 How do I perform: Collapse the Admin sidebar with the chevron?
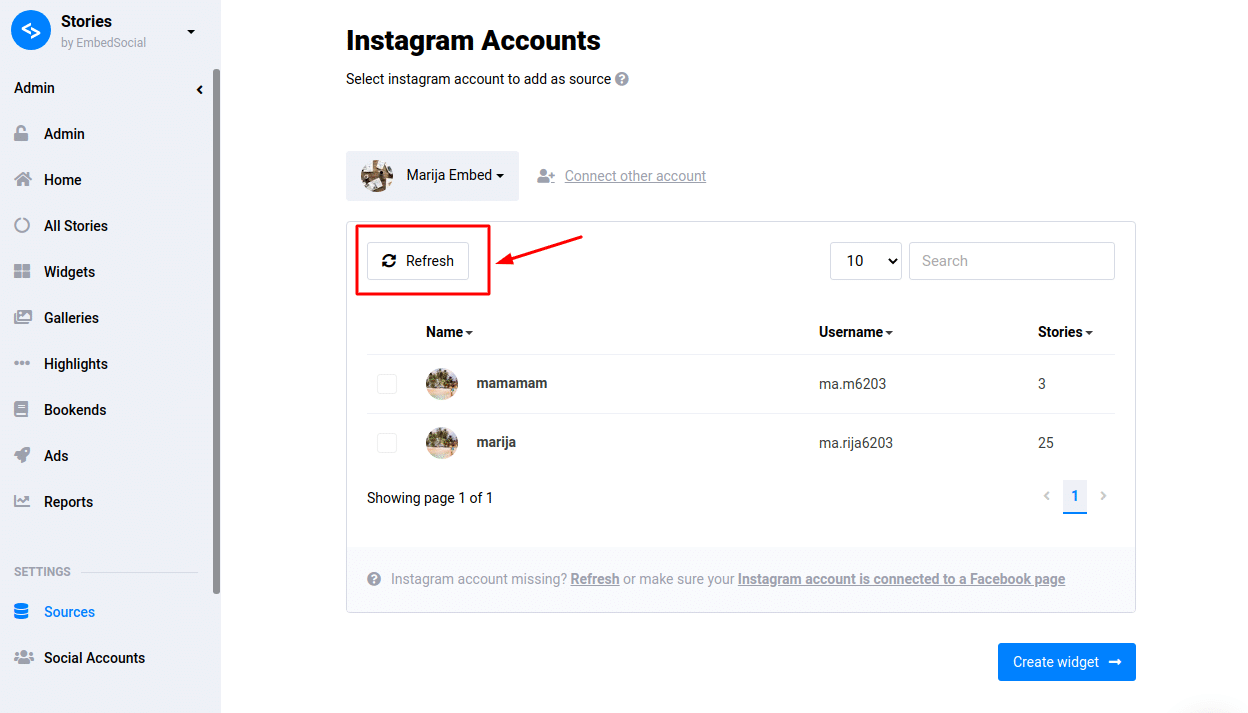pos(200,89)
